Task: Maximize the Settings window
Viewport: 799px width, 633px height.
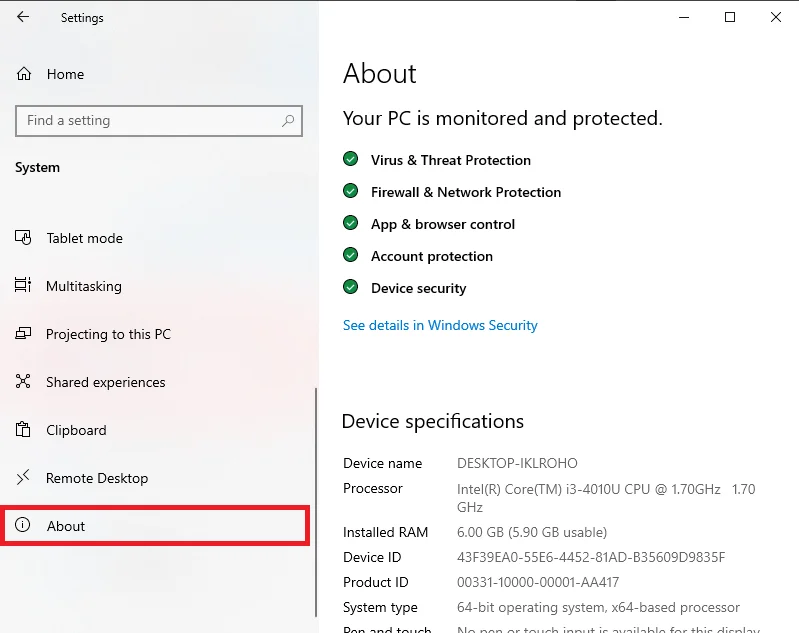Action: pyautogui.click(x=730, y=17)
